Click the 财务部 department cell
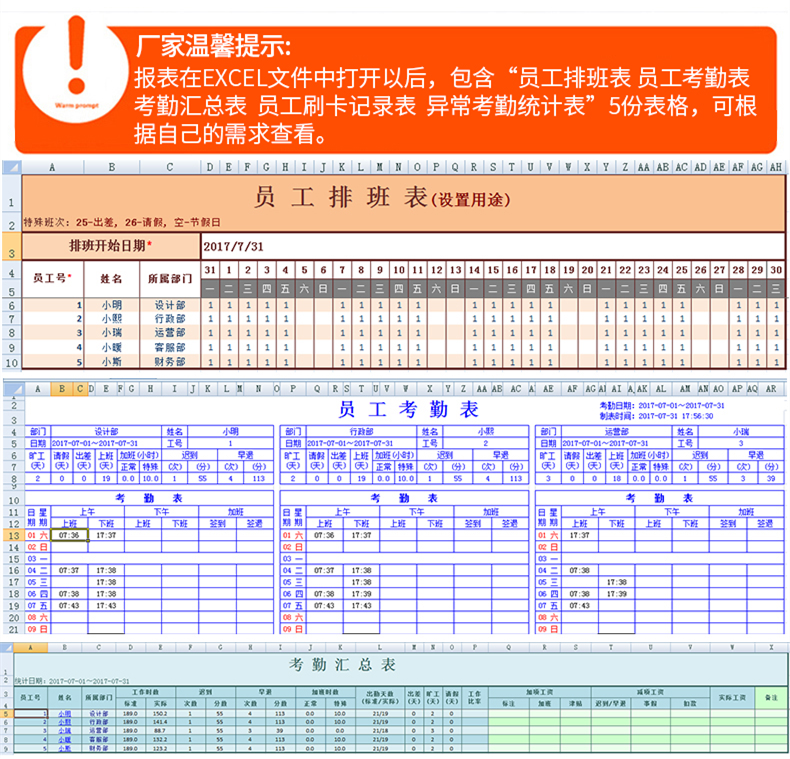This screenshot has height=759, width=790. coord(169,361)
